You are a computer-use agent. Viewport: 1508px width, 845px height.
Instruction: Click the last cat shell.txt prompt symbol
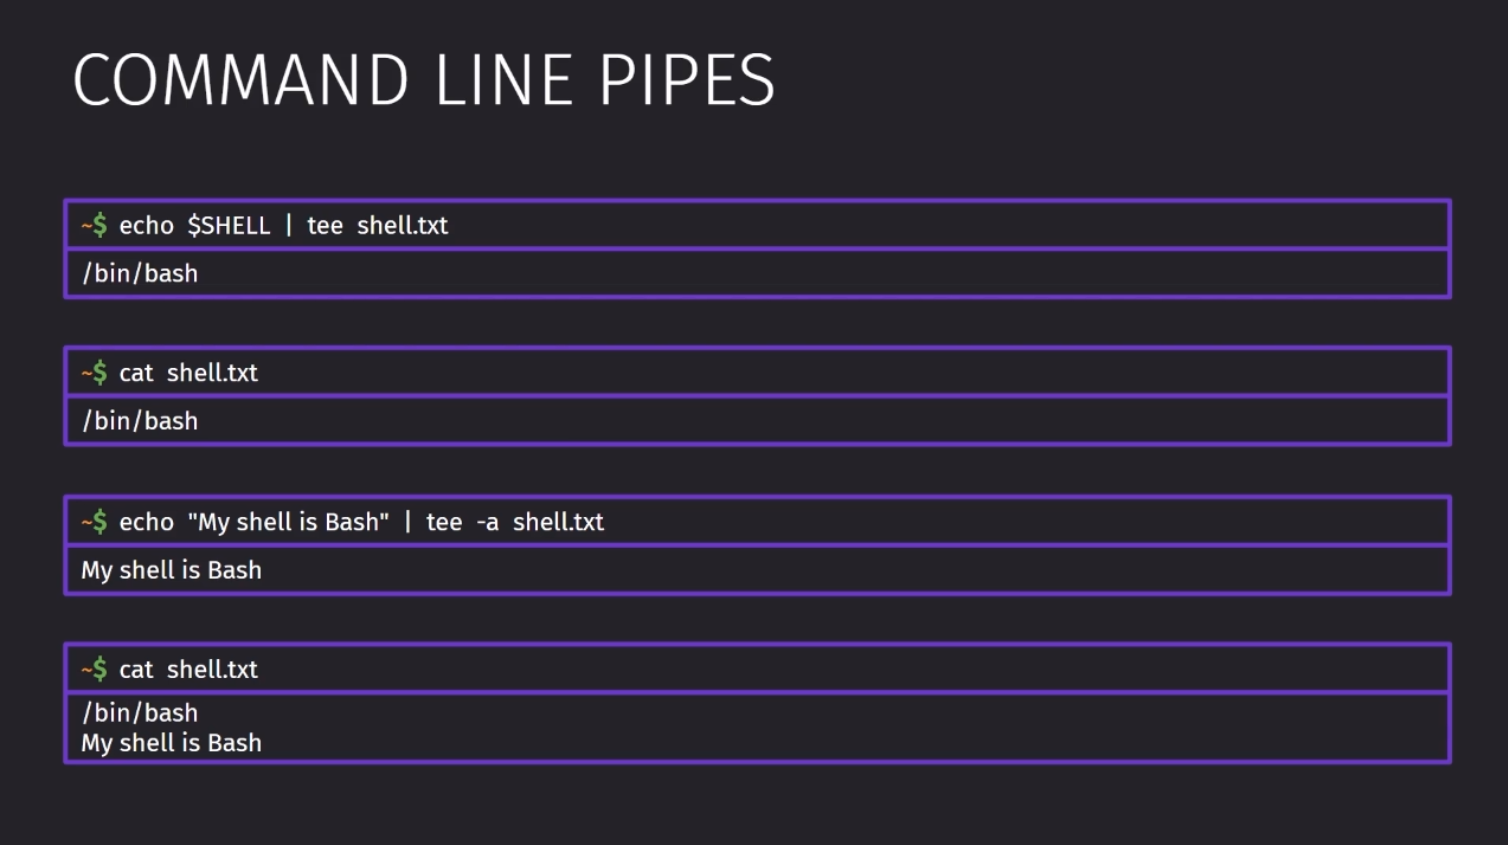(x=94, y=669)
